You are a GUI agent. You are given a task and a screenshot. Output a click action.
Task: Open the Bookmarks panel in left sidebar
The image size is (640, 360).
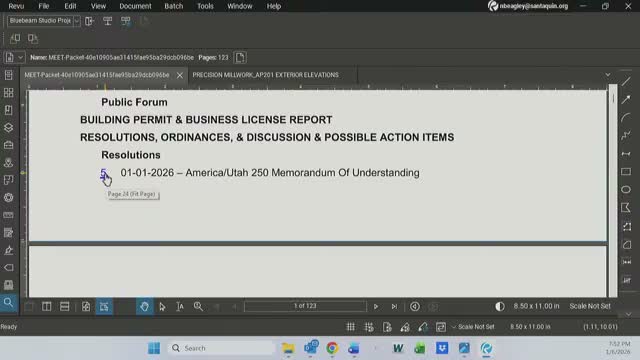(x=8, y=110)
